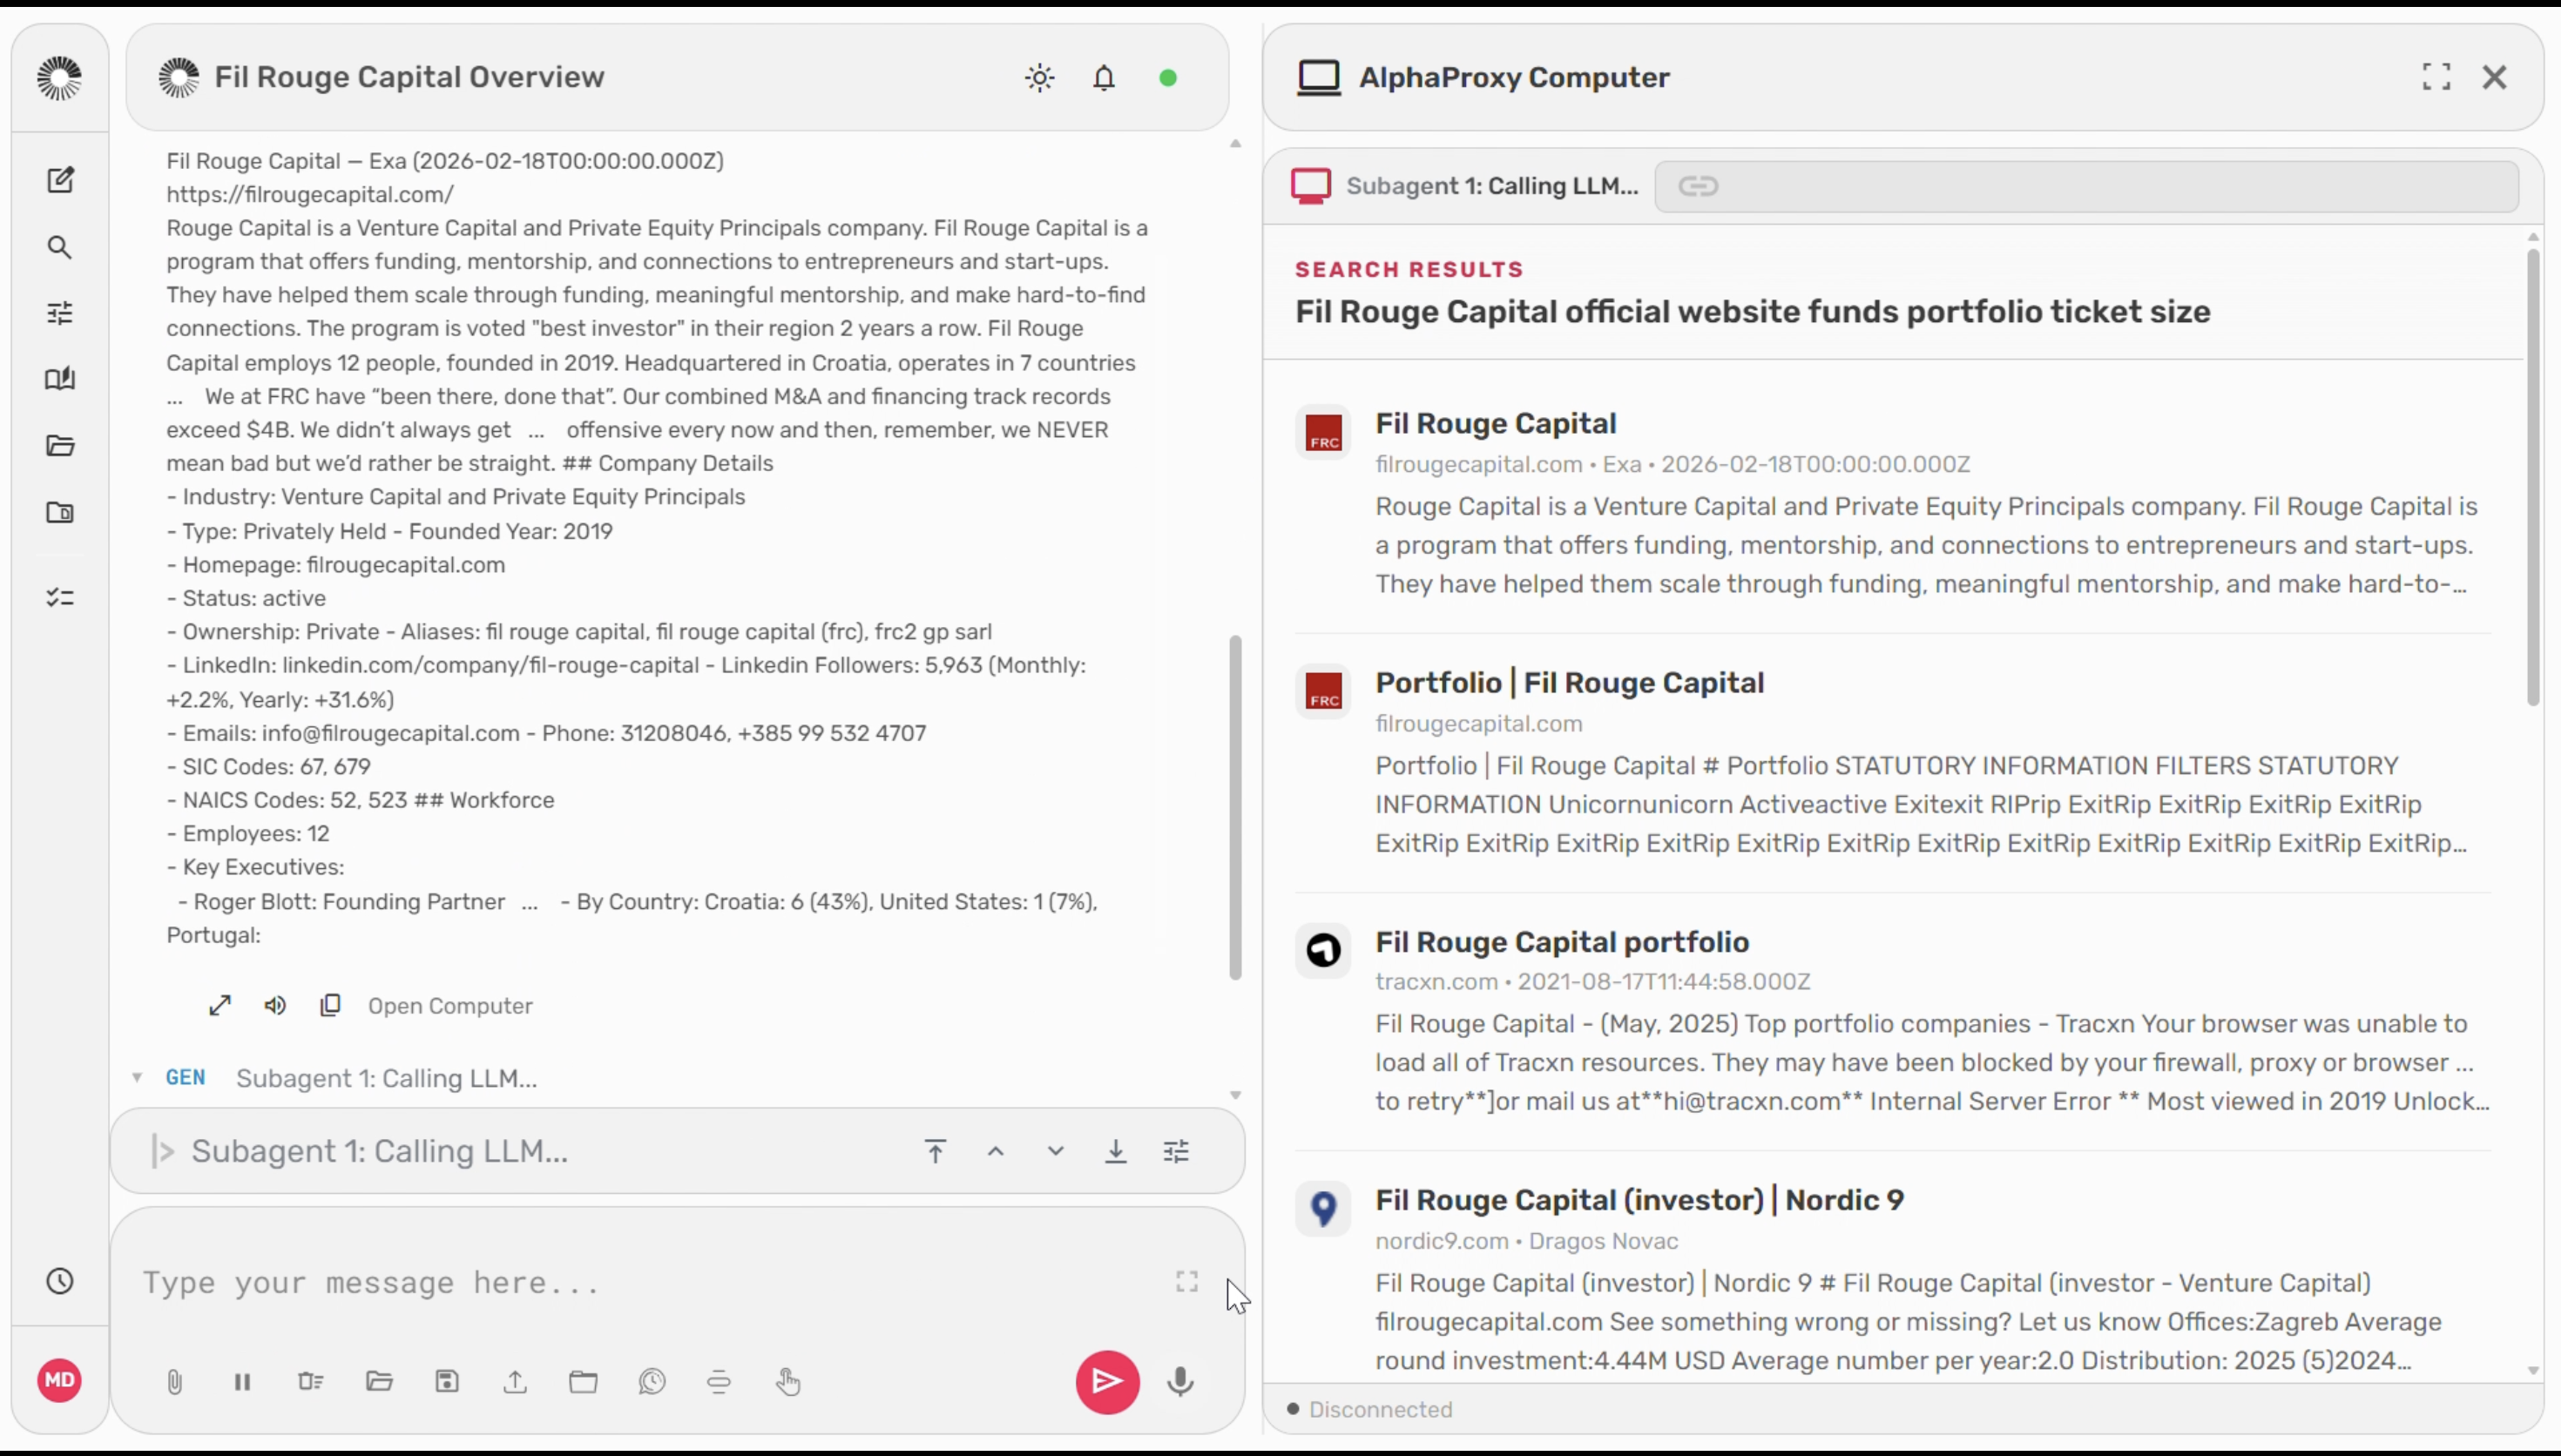
Task: Click the '- Status: active' line
Action: coord(246,598)
